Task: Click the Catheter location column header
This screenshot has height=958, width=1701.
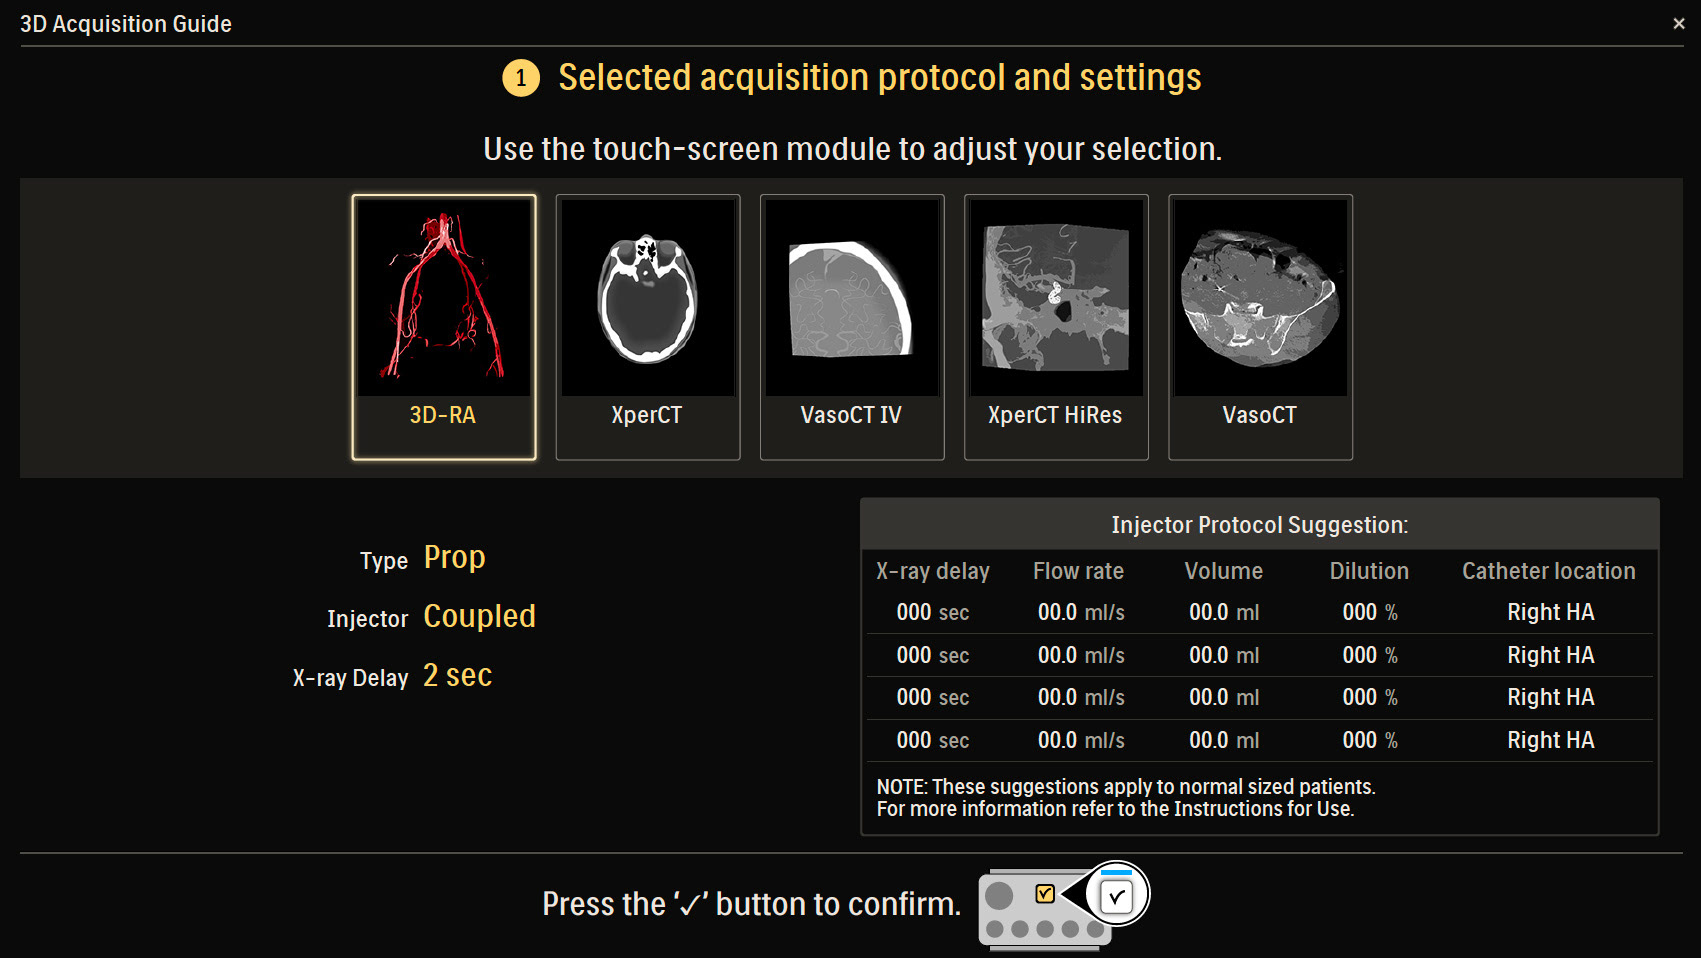Action: pyautogui.click(x=1549, y=571)
